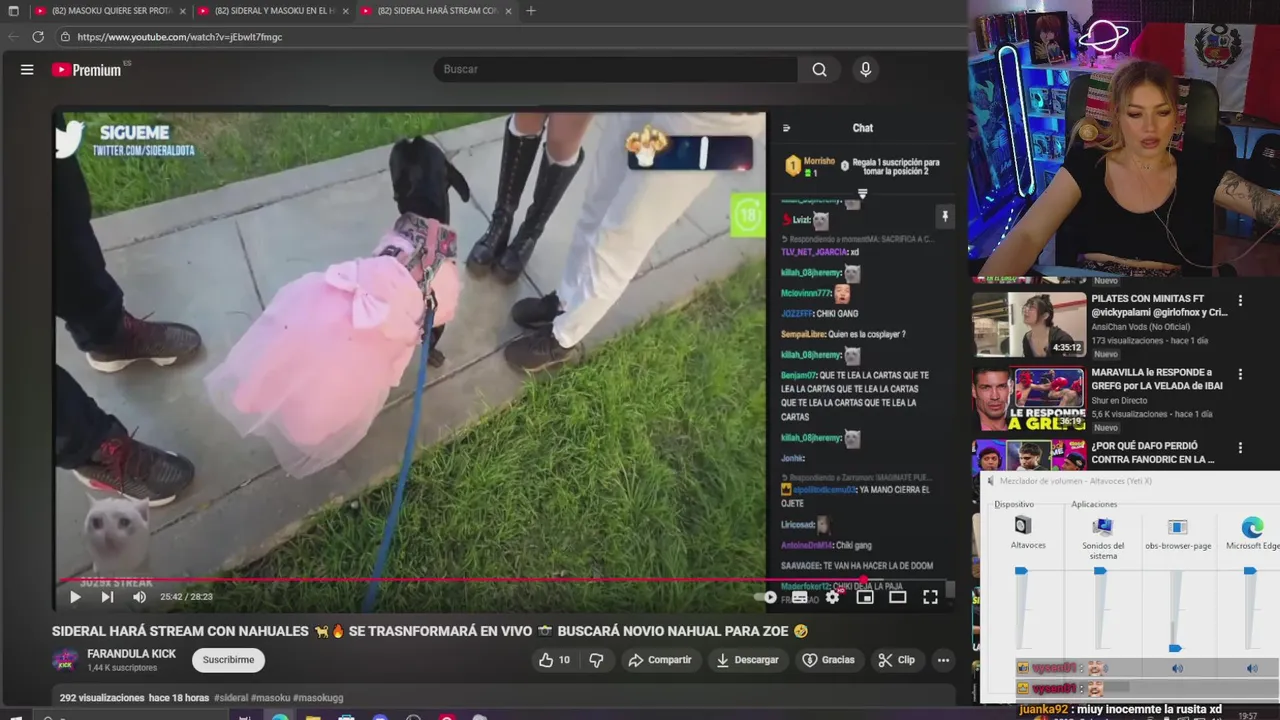The image size is (1280, 720).
Task: Click the pinned message pin icon in chat
Action: (944, 216)
